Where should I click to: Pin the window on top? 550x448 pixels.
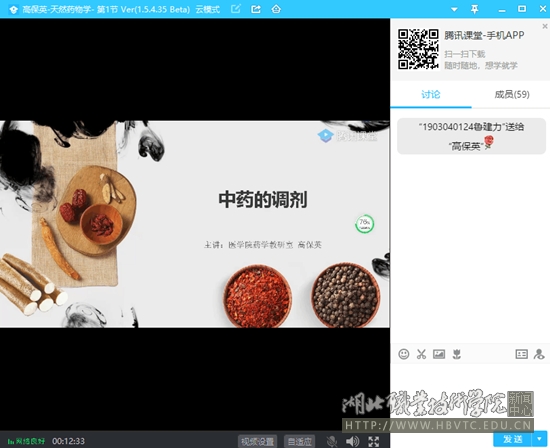click(x=474, y=9)
